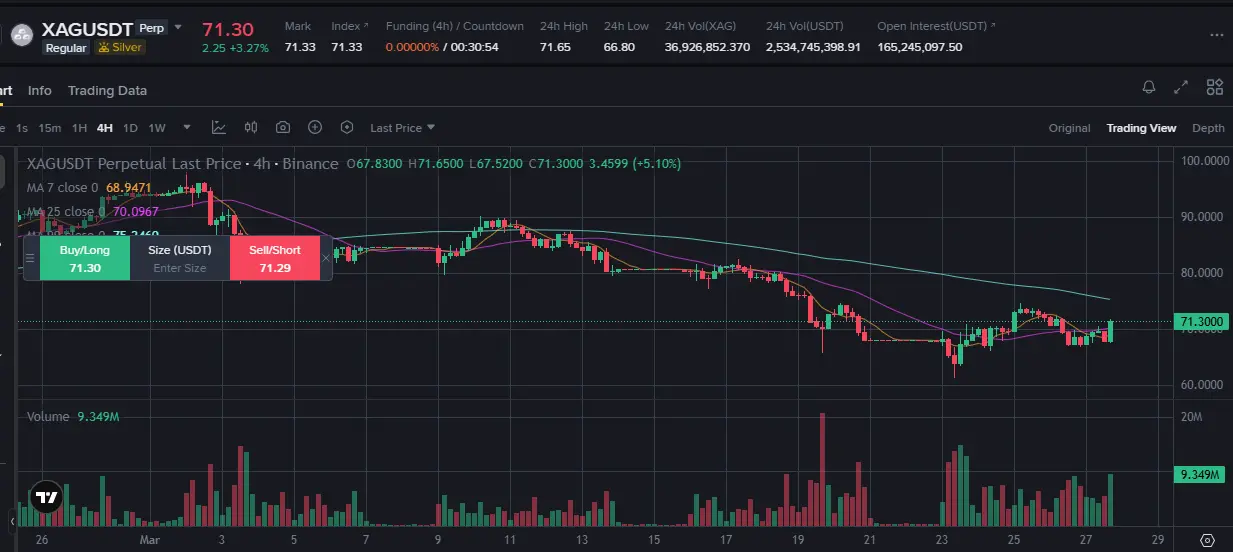Click the silver coin icon beside XAGUSDT
The height and width of the screenshot is (552, 1233).
pos(20,36)
